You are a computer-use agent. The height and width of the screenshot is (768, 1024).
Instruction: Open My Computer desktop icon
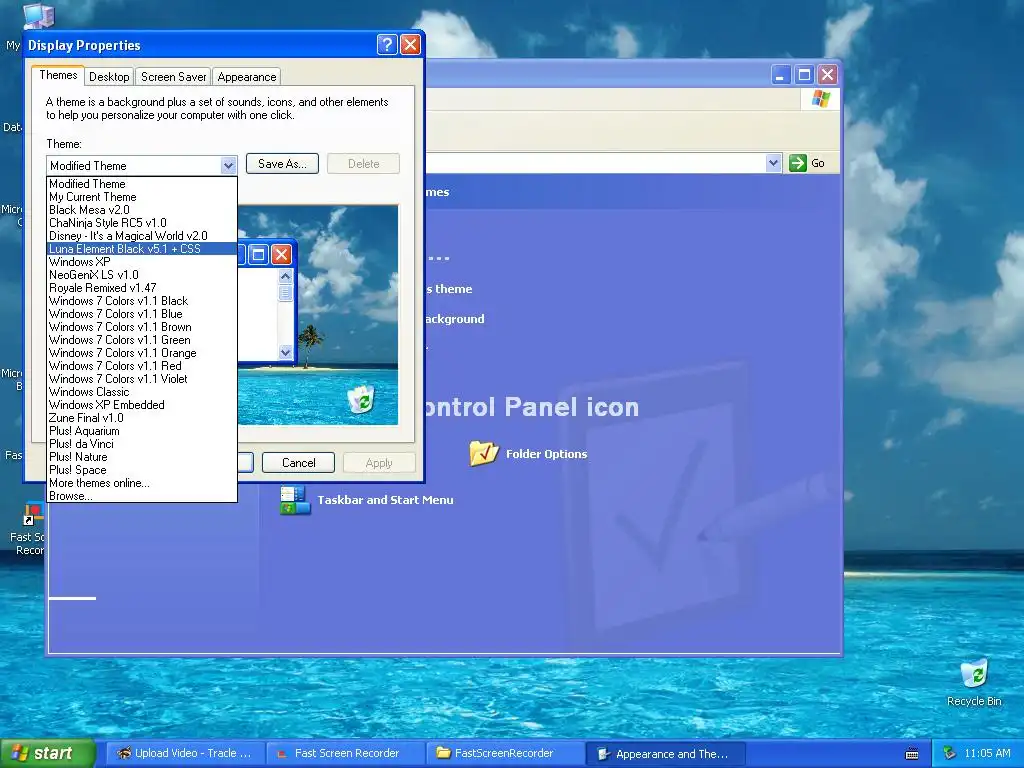(38, 16)
